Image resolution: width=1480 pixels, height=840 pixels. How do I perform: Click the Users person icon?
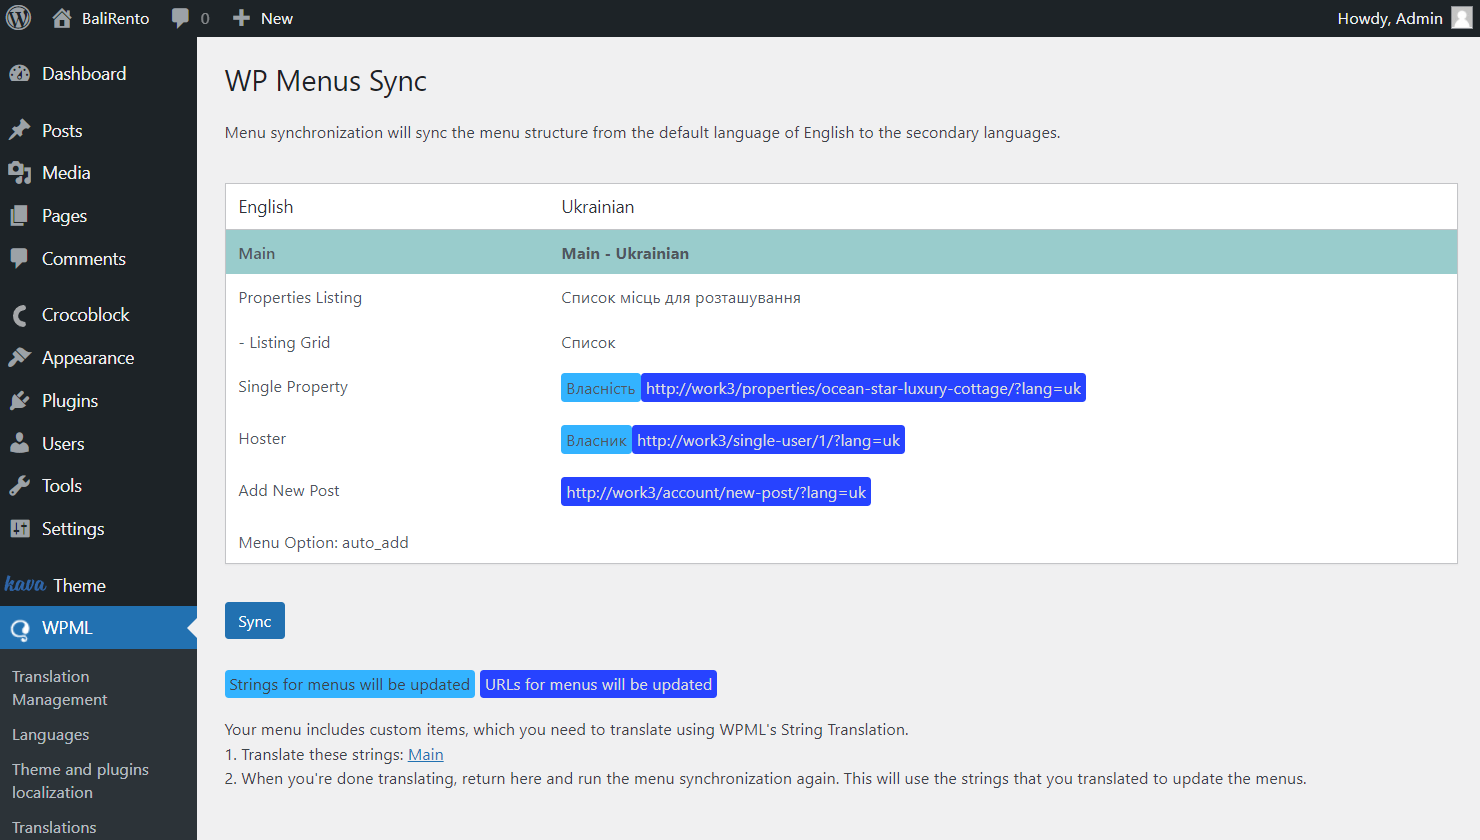pyautogui.click(x=19, y=443)
